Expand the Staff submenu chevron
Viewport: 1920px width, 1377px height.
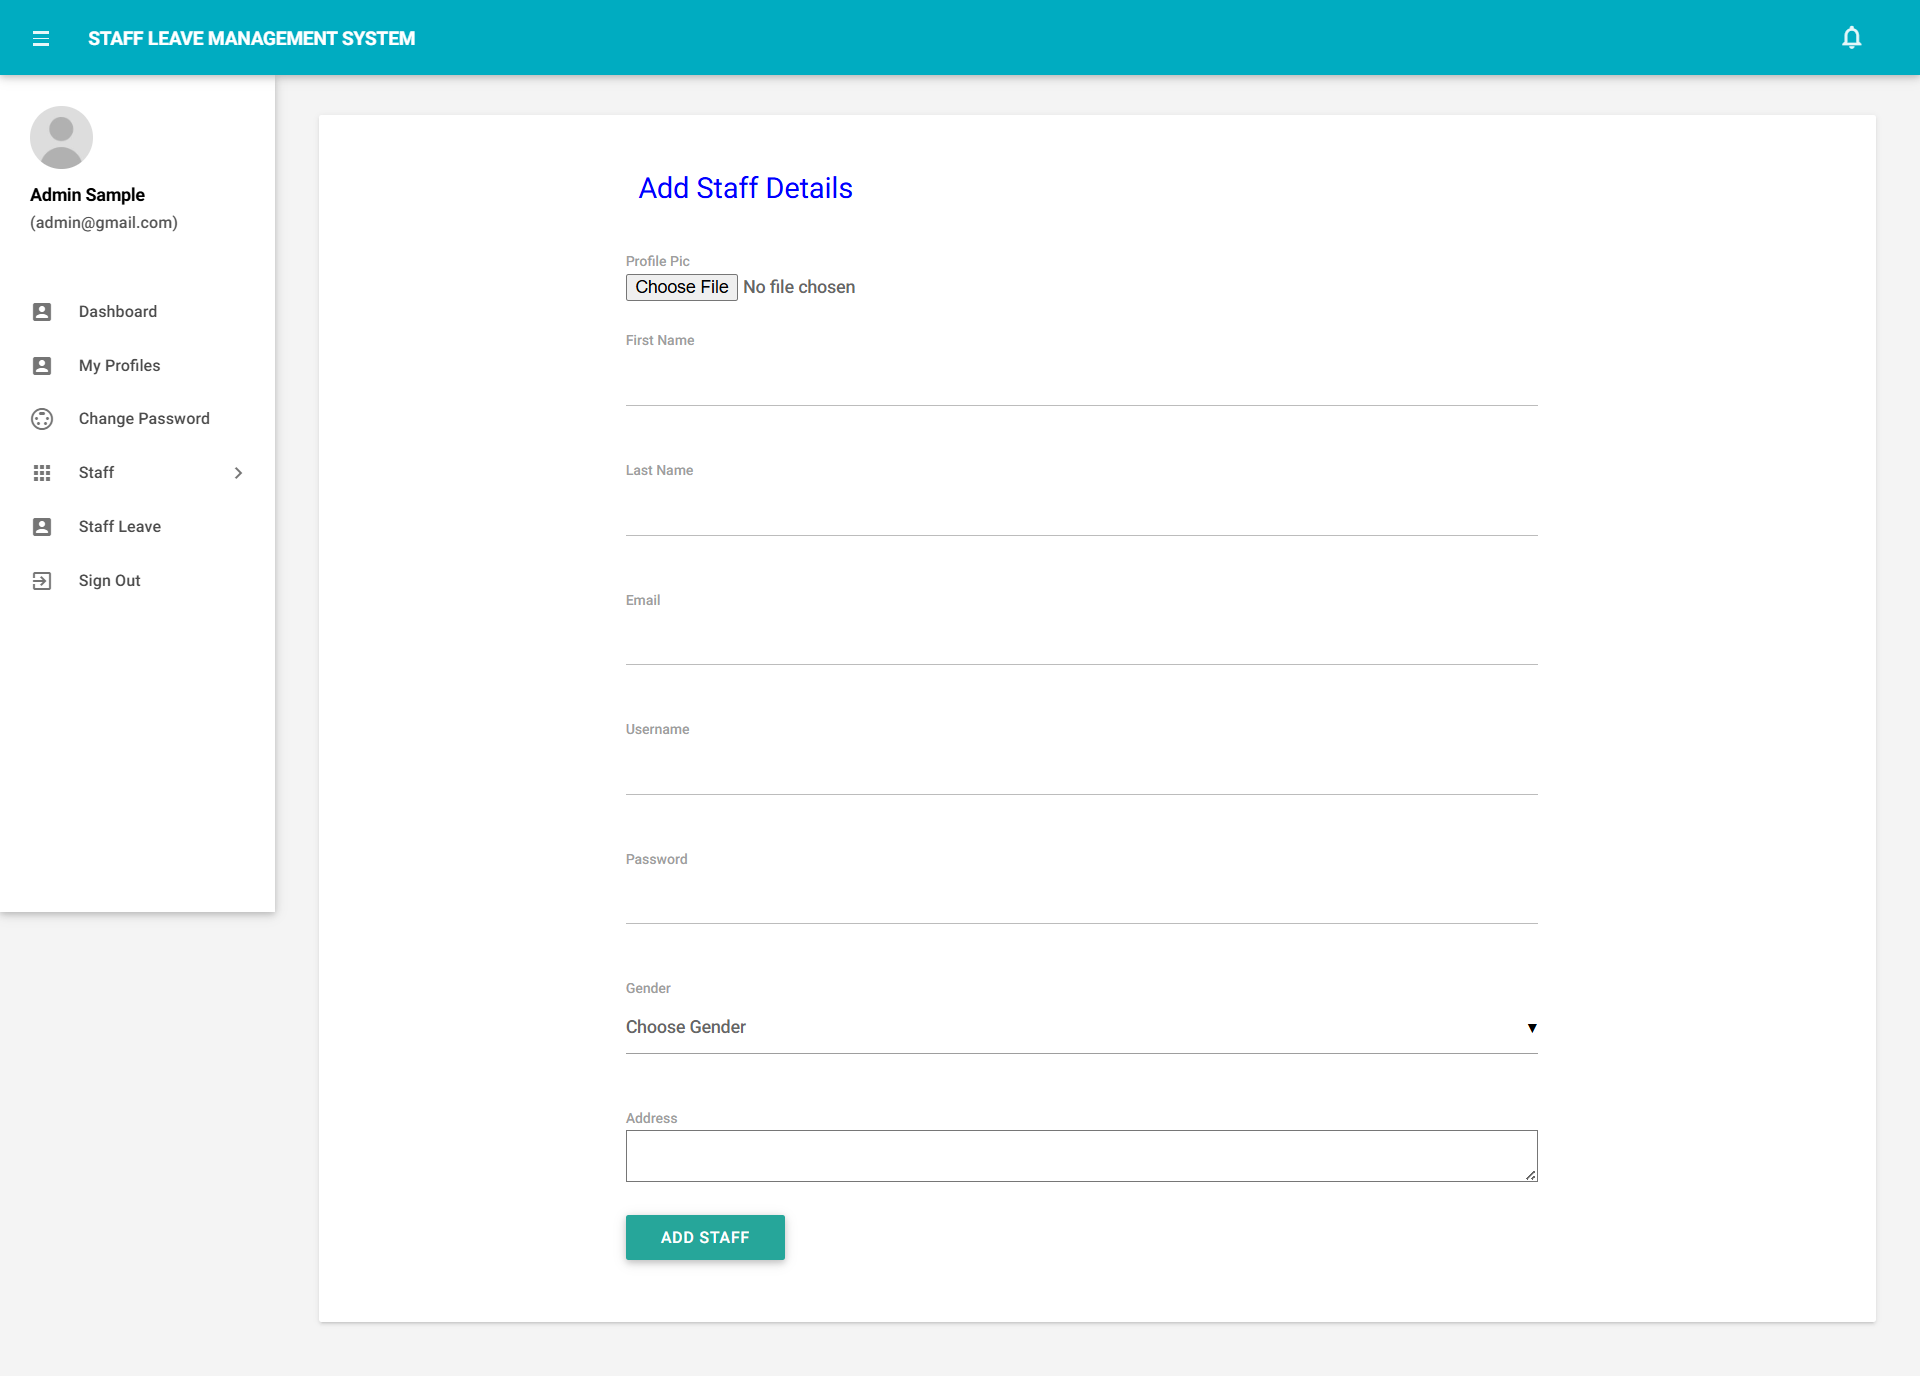(238, 473)
